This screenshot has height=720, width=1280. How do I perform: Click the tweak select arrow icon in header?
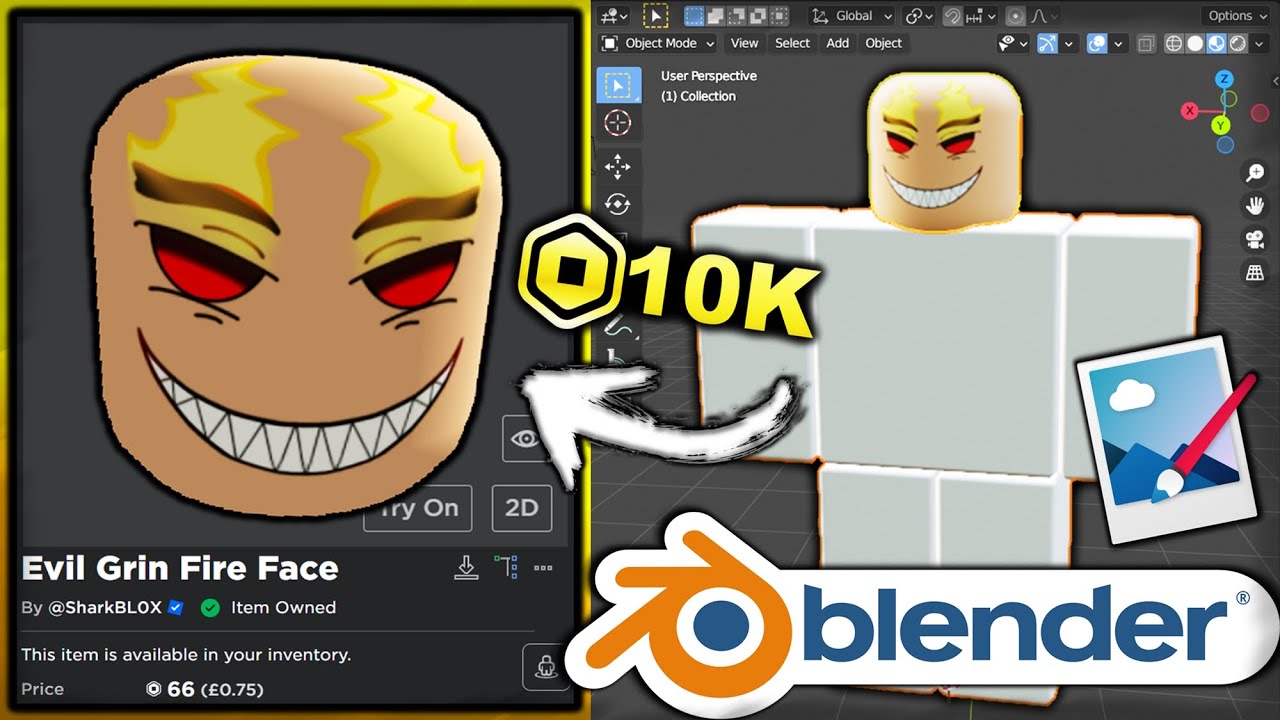655,16
